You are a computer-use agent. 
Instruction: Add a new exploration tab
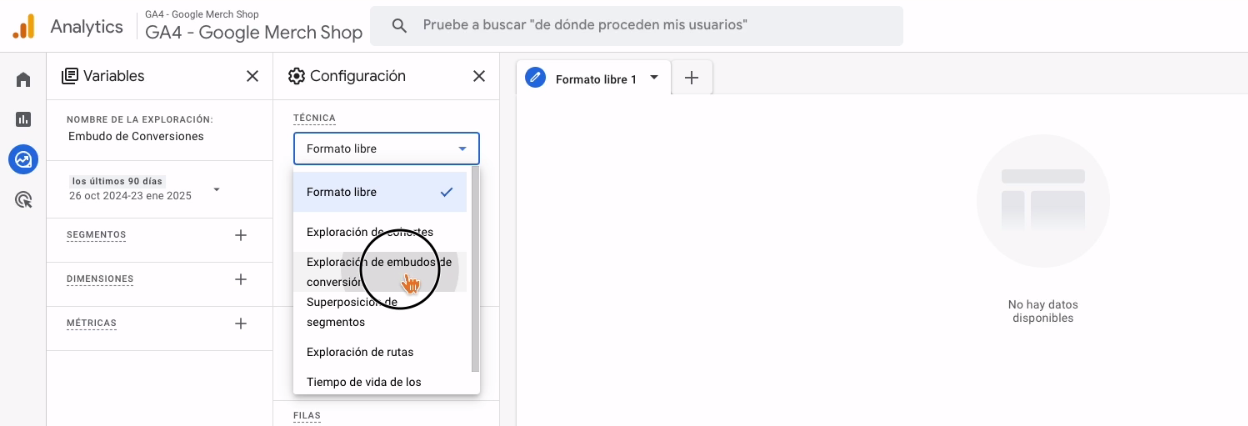coord(691,78)
